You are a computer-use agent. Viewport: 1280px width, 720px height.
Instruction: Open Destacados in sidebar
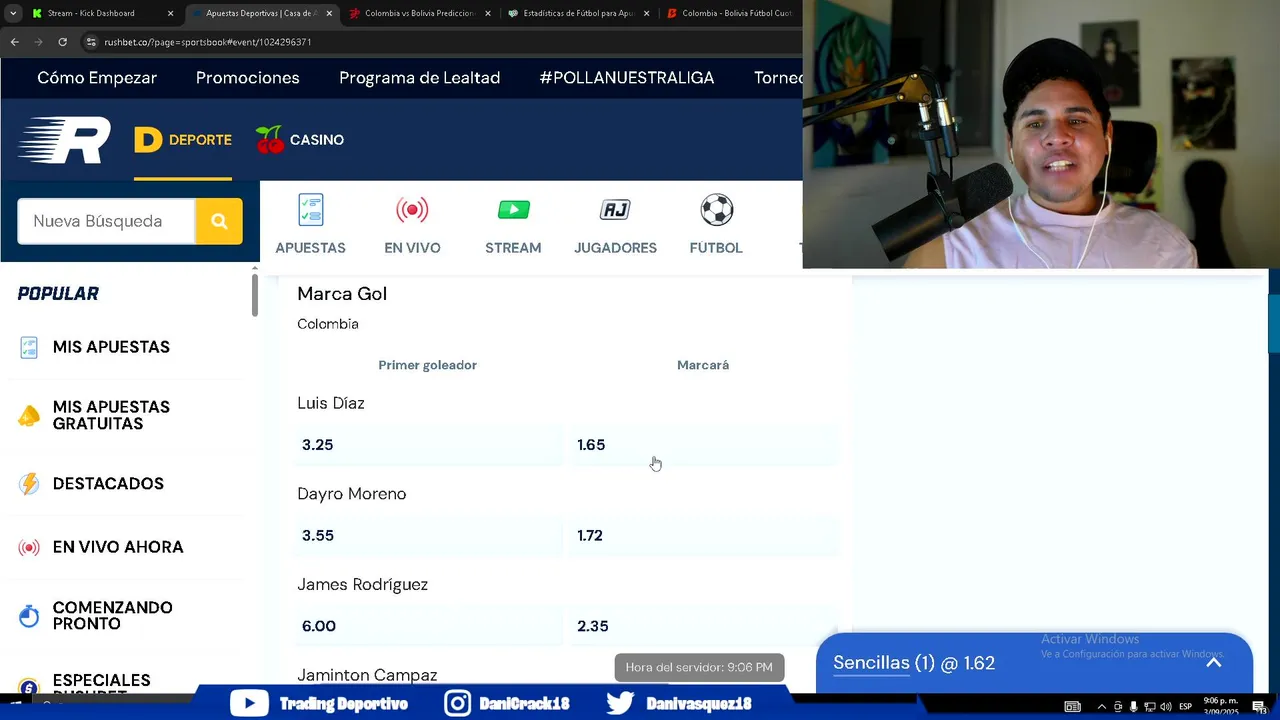point(108,484)
